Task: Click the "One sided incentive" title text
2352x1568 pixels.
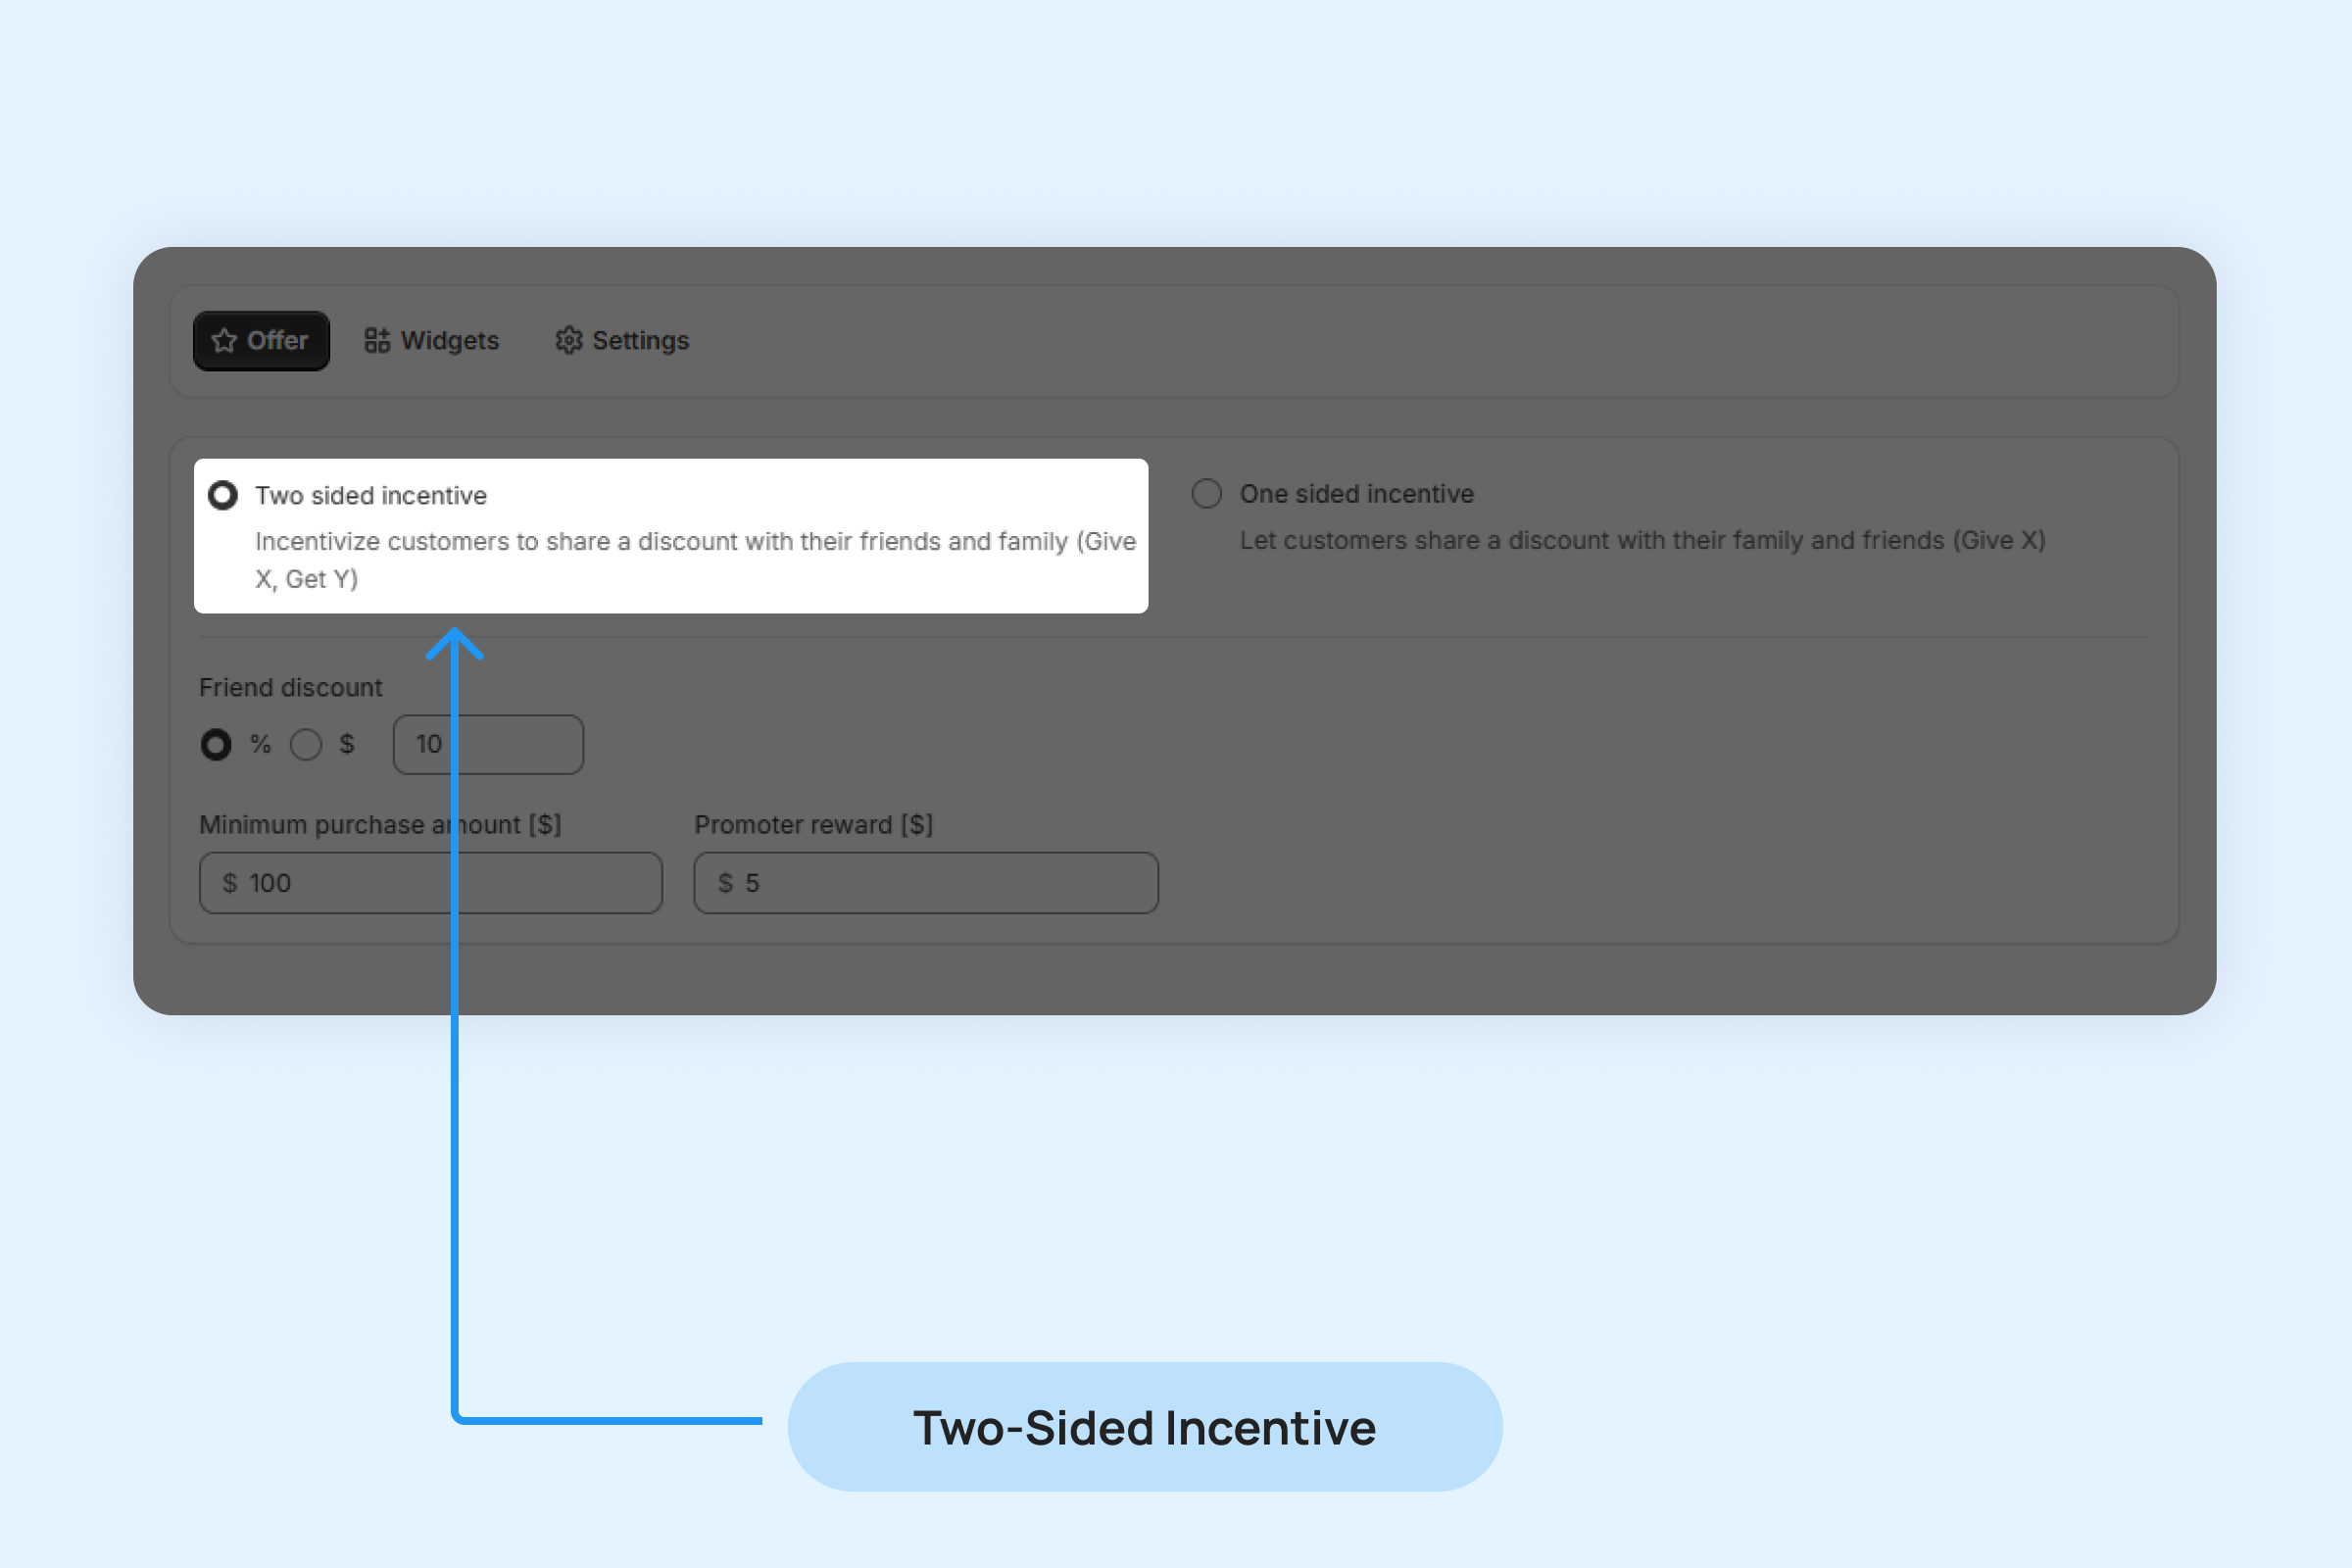Action: (1356, 494)
